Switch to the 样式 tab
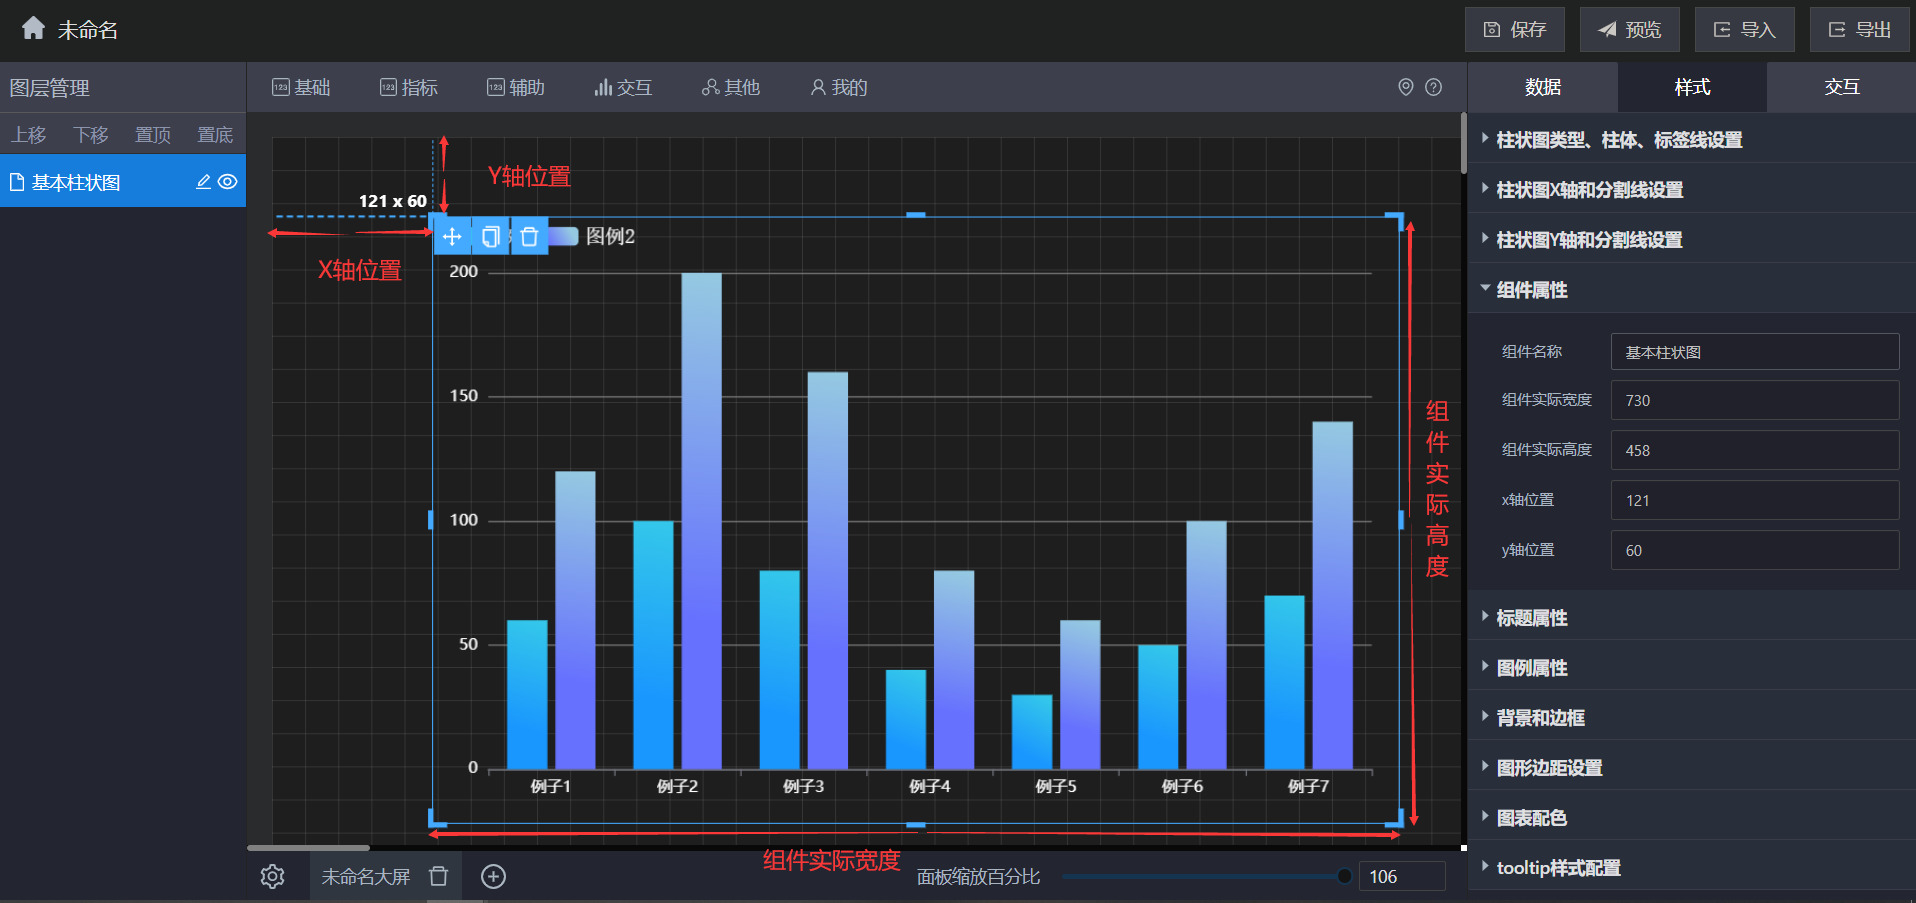 pyautogui.click(x=1692, y=87)
